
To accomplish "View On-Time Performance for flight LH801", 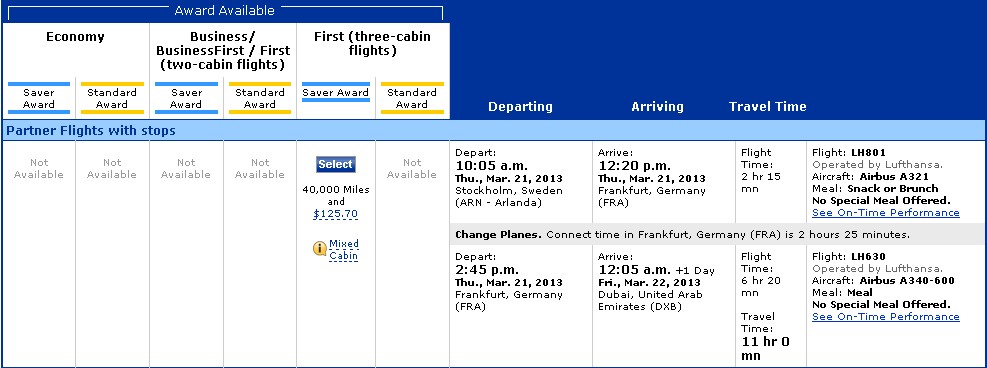I will (x=886, y=213).
